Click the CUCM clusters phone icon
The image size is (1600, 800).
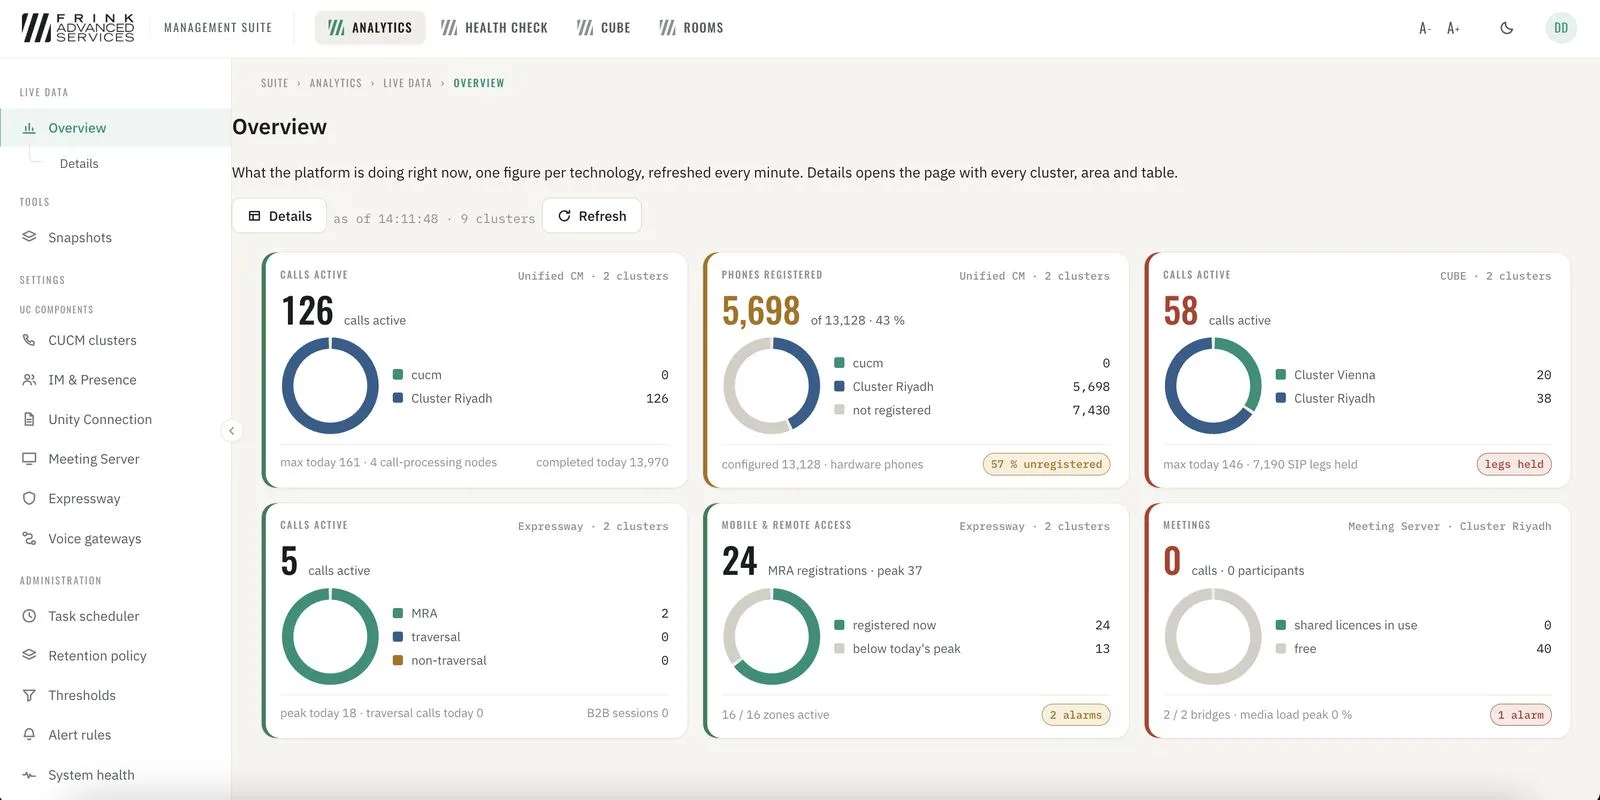pos(29,340)
